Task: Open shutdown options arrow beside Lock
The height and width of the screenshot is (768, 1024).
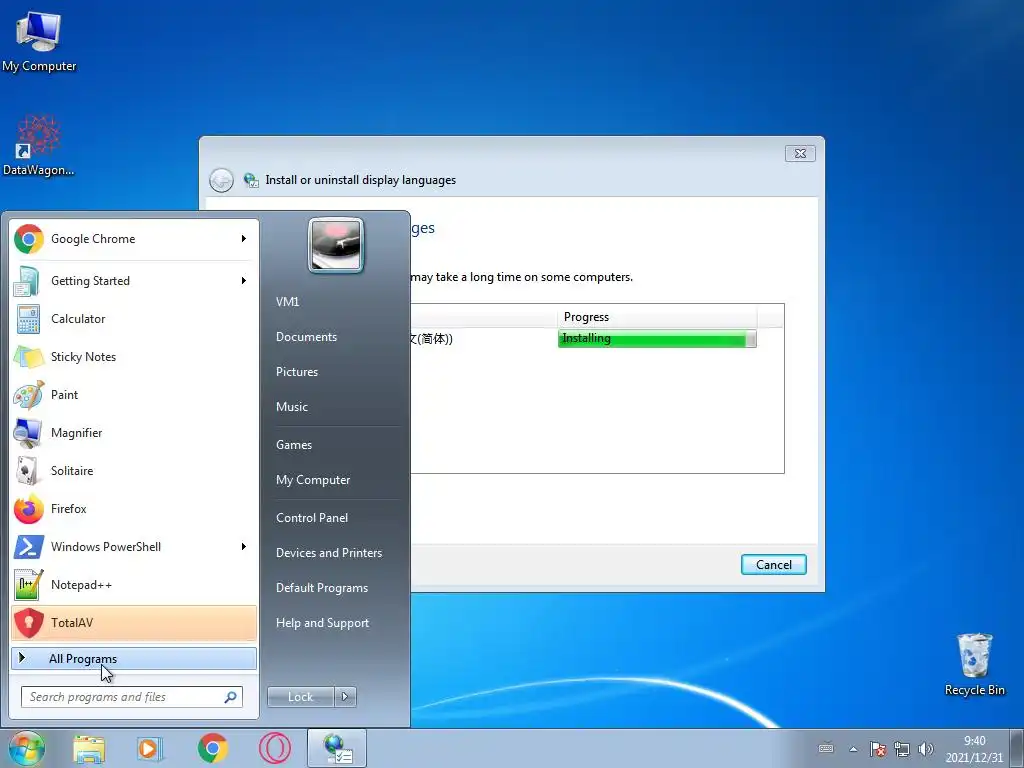Action: (345, 697)
